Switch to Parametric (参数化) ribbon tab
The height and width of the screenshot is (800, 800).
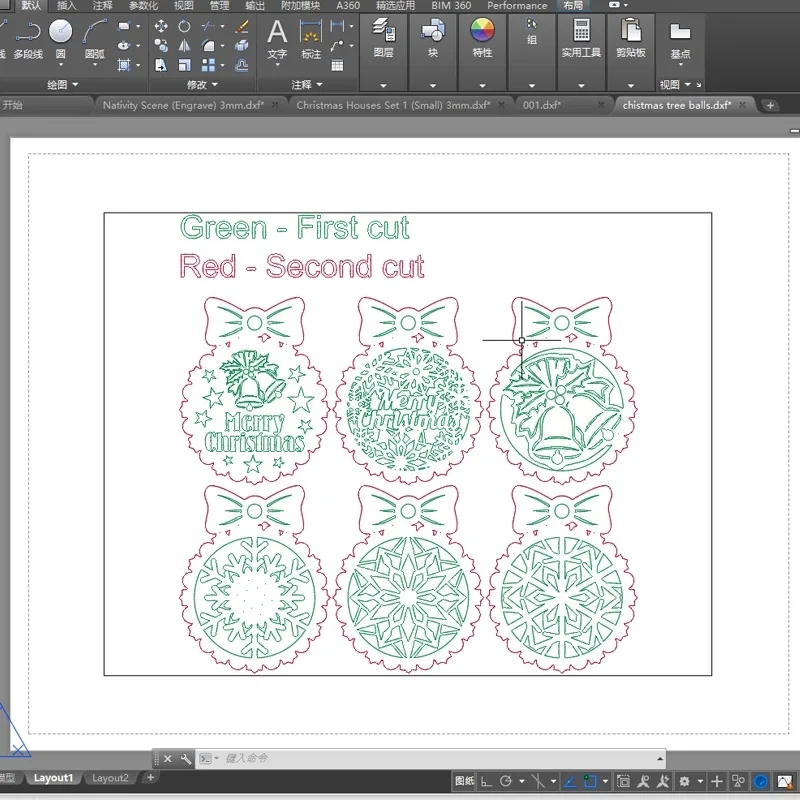(143, 6)
